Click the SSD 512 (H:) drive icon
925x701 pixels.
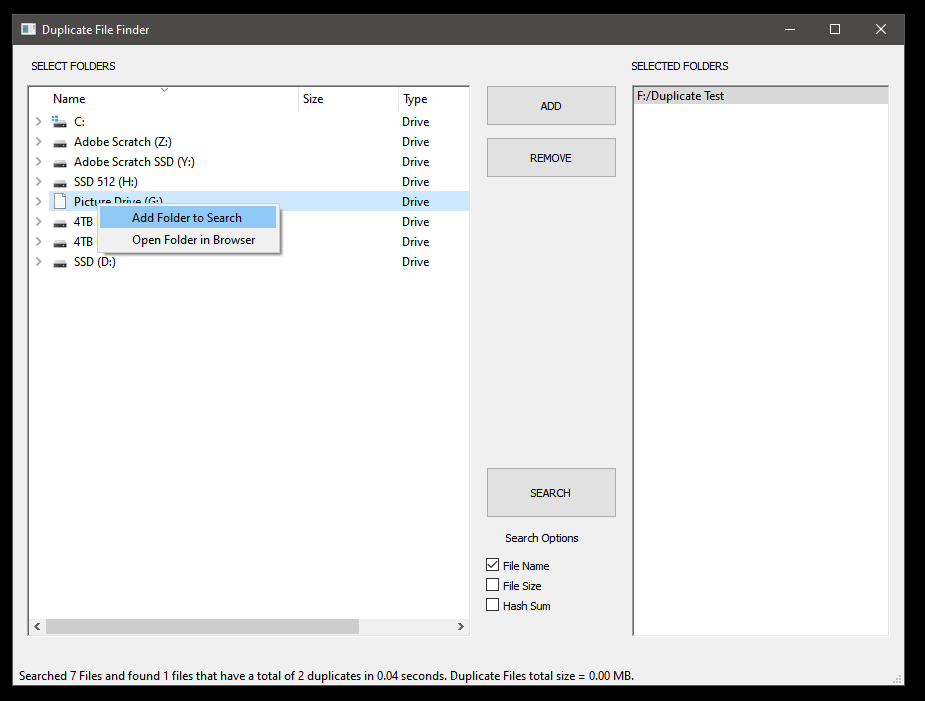pyautogui.click(x=60, y=181)
